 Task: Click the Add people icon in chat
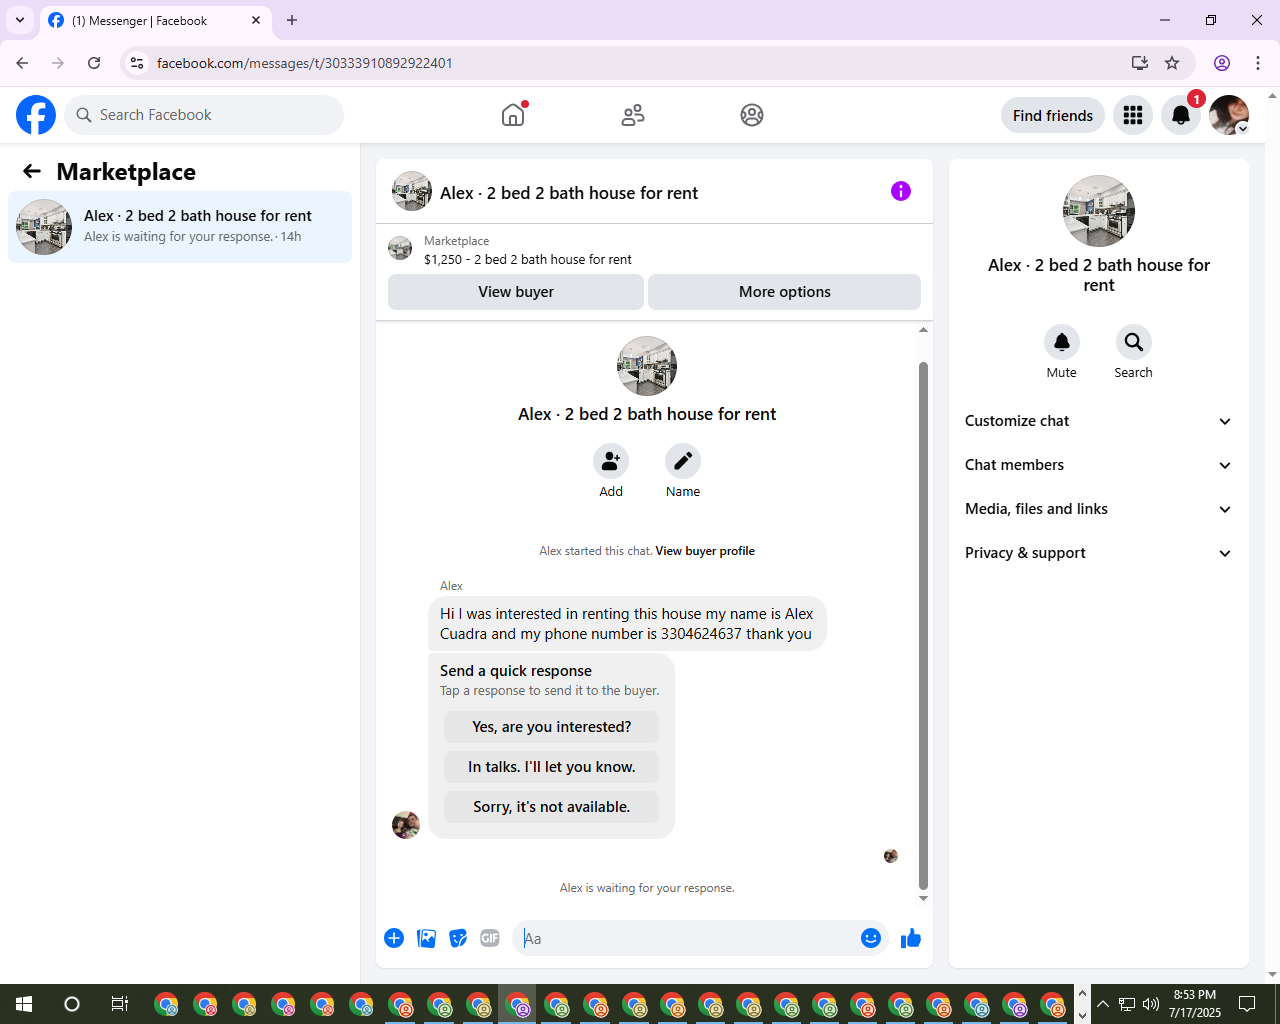point(611,461)
